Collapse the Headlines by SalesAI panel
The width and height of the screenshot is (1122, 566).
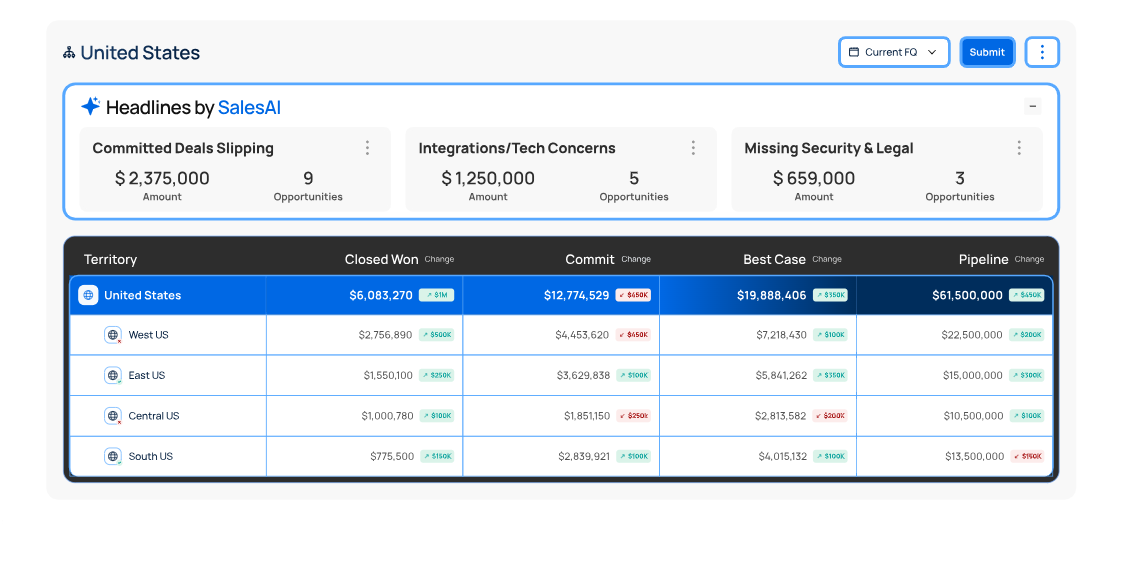coord(1033,107)
